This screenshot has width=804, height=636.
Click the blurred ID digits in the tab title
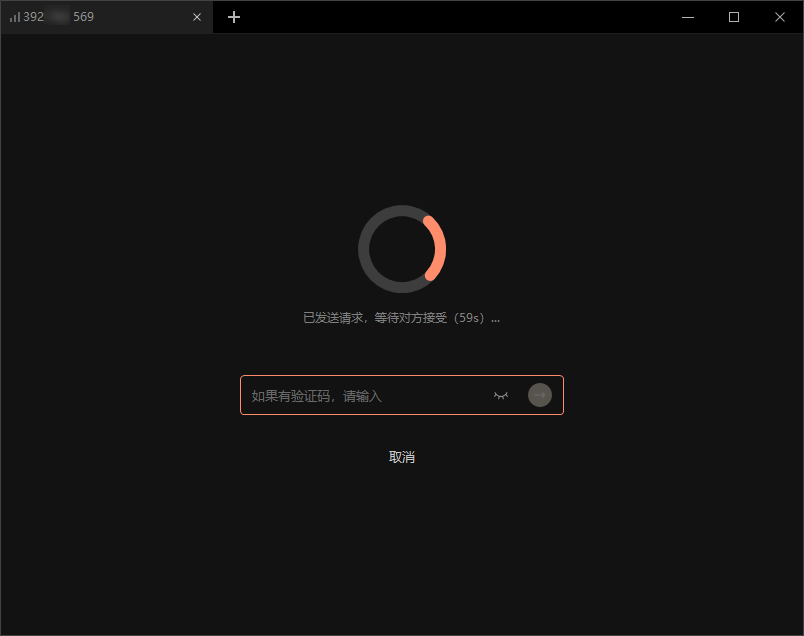click(58, 17)
